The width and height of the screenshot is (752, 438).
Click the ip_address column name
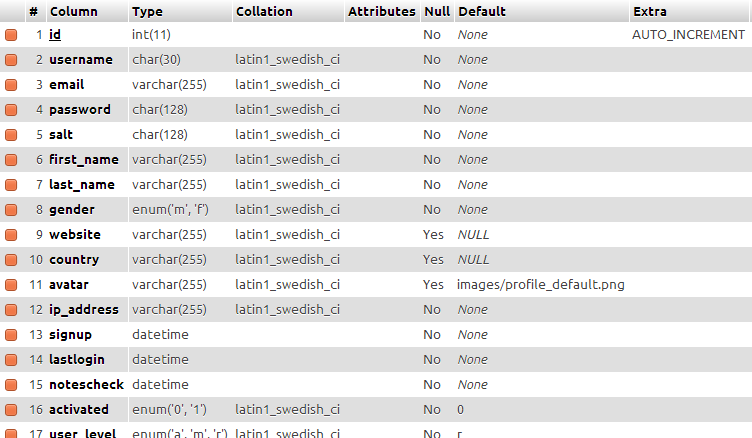pyautogui.click(x=84, y=310)
